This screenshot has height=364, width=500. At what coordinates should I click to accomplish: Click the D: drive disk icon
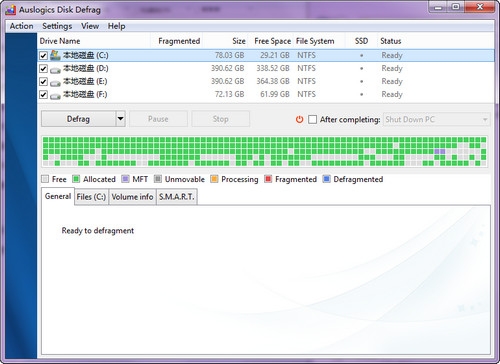coord(55,70)
